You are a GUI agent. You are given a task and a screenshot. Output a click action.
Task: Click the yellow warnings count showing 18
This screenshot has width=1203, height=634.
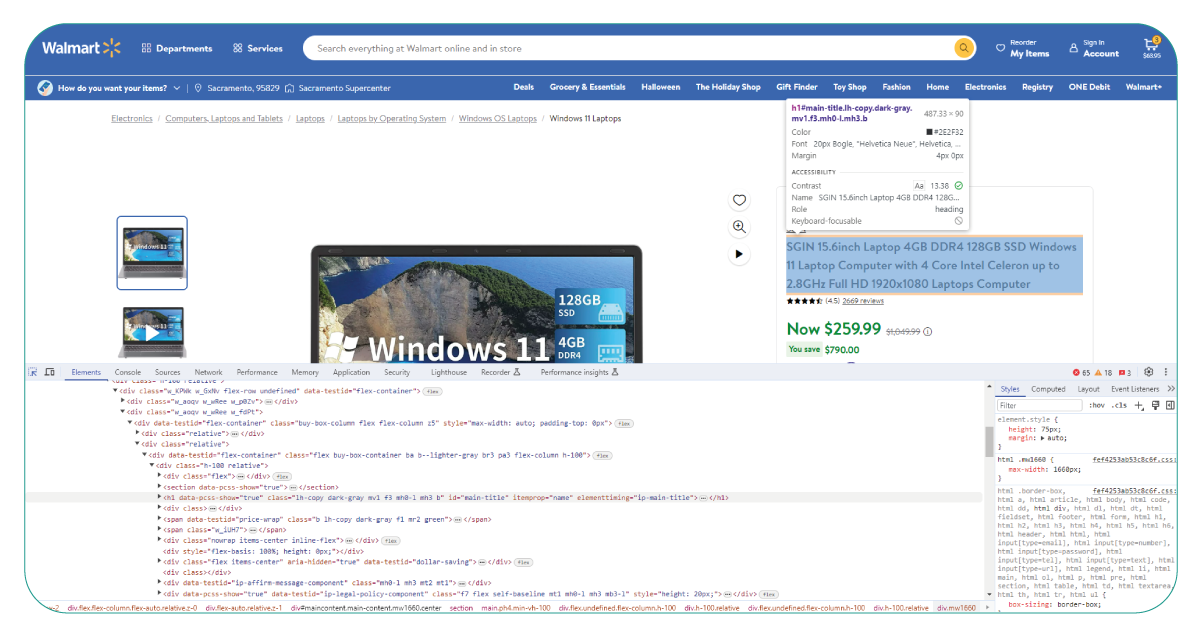point(1105,372)
